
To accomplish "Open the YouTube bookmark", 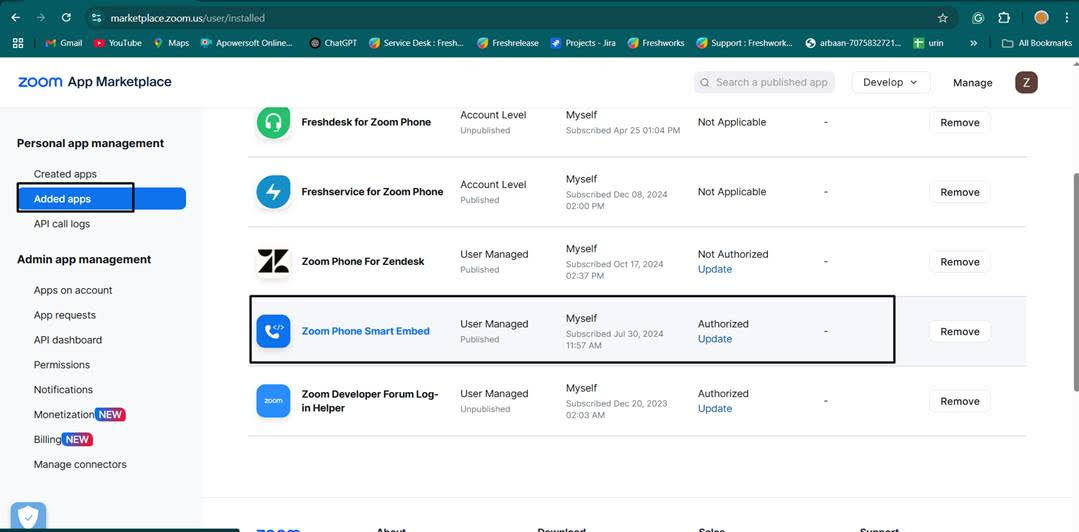I will pyautogui.click(x=118, y=43).
